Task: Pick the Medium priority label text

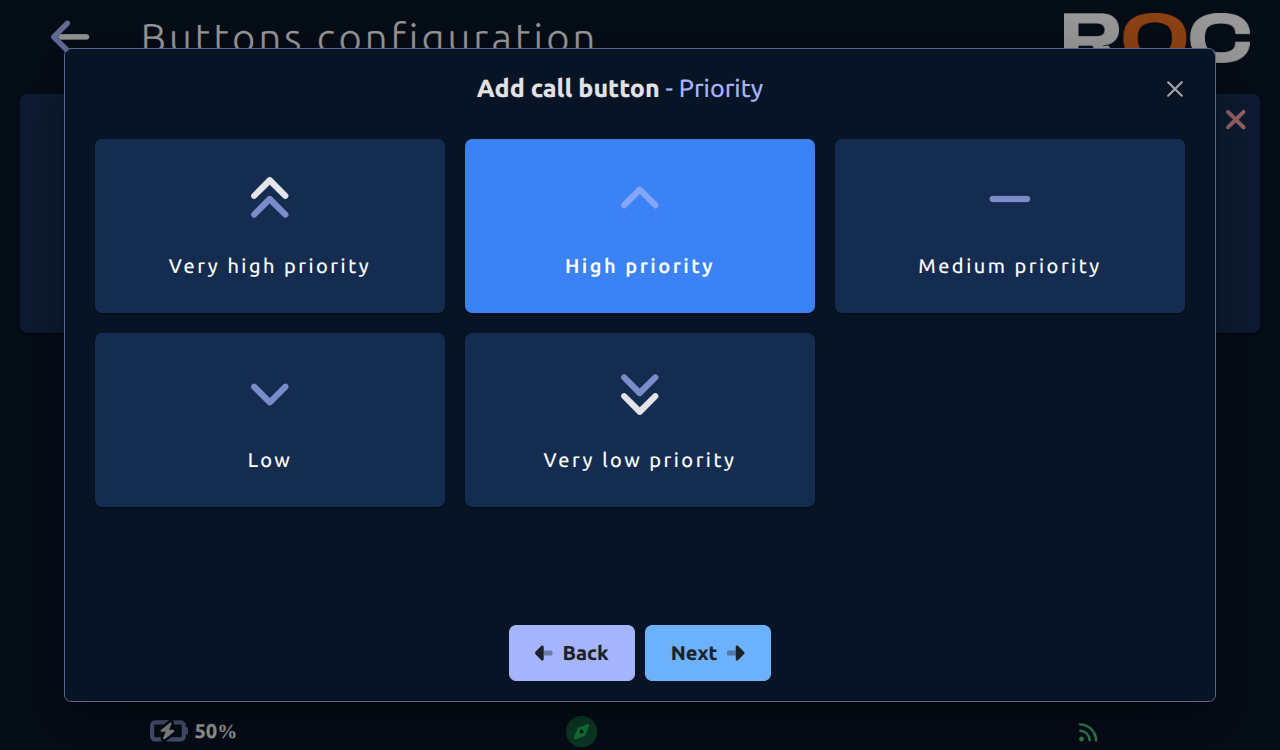Action: point(1010,266)
